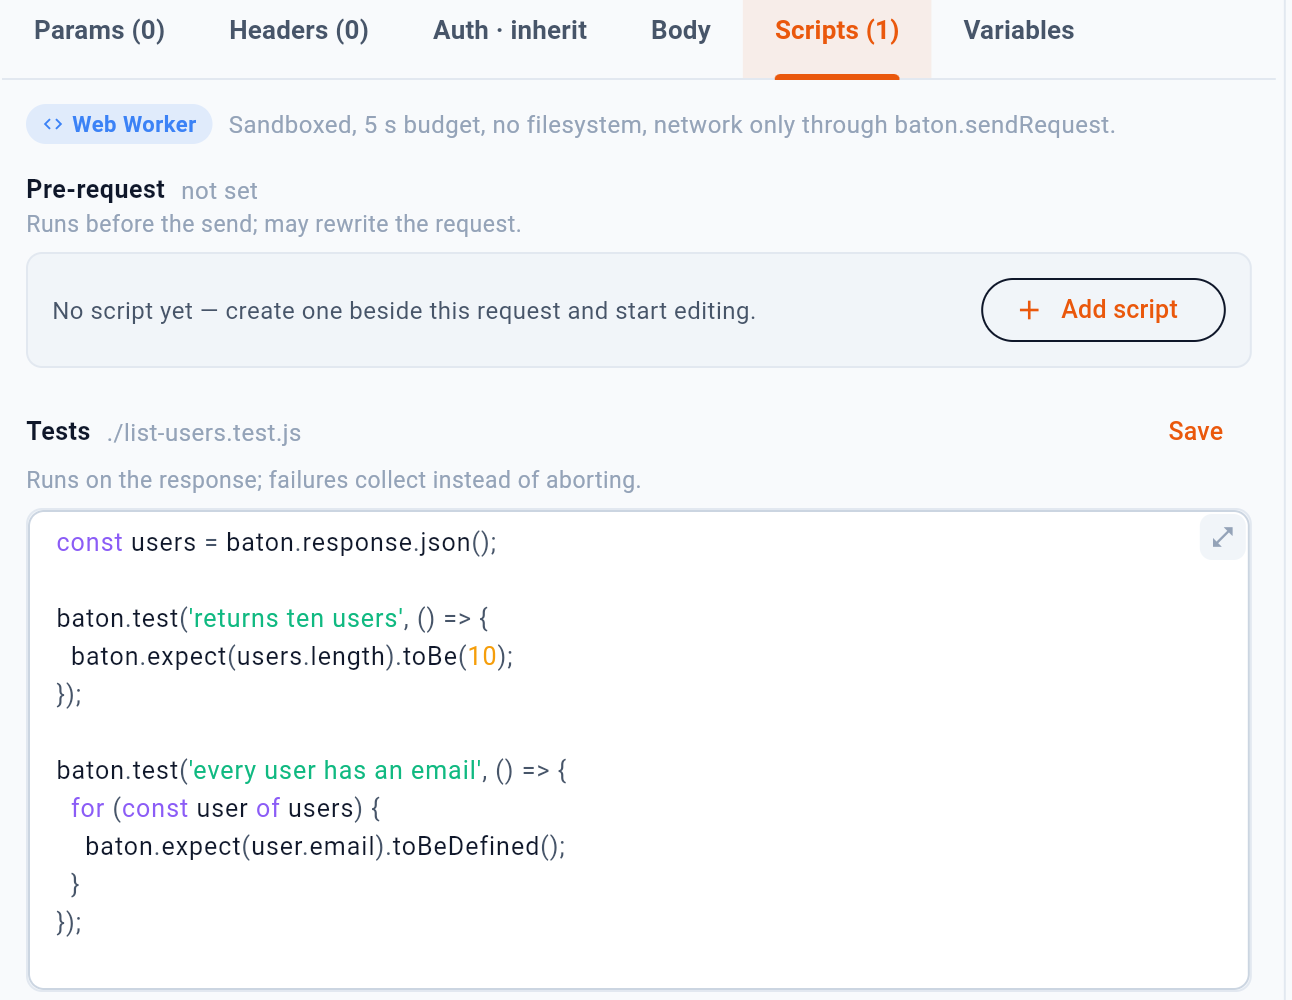Image resolution: width=1292 pixels, height=1000 pixels.
Task: Click 'Runs before the send' description
Action: (274, 224)
